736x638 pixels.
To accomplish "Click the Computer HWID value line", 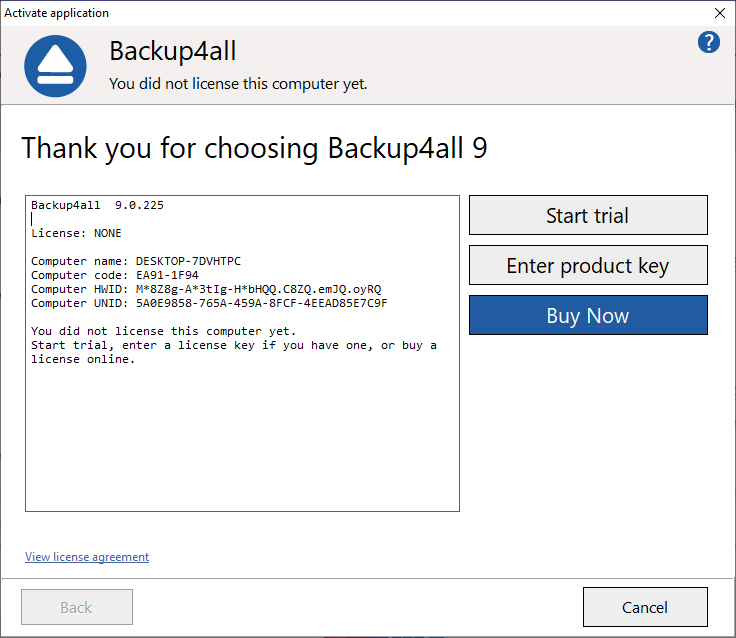I will tap(206, 289).
